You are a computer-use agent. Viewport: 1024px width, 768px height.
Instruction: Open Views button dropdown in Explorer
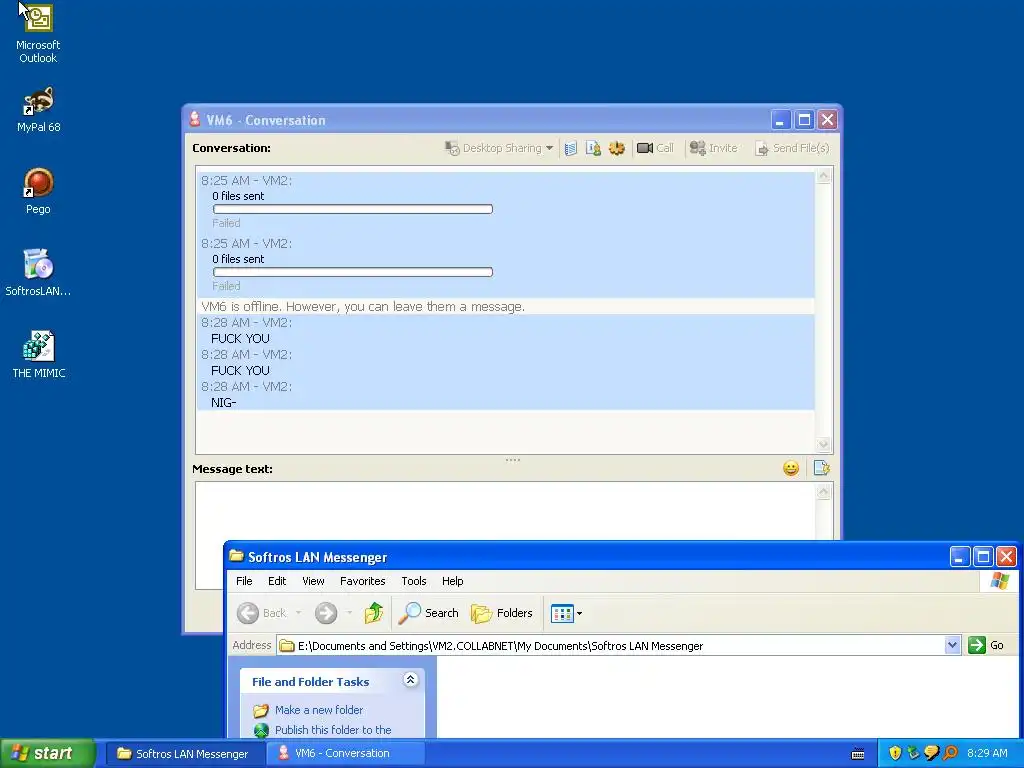pyautogui.click(x=566, y=613)
